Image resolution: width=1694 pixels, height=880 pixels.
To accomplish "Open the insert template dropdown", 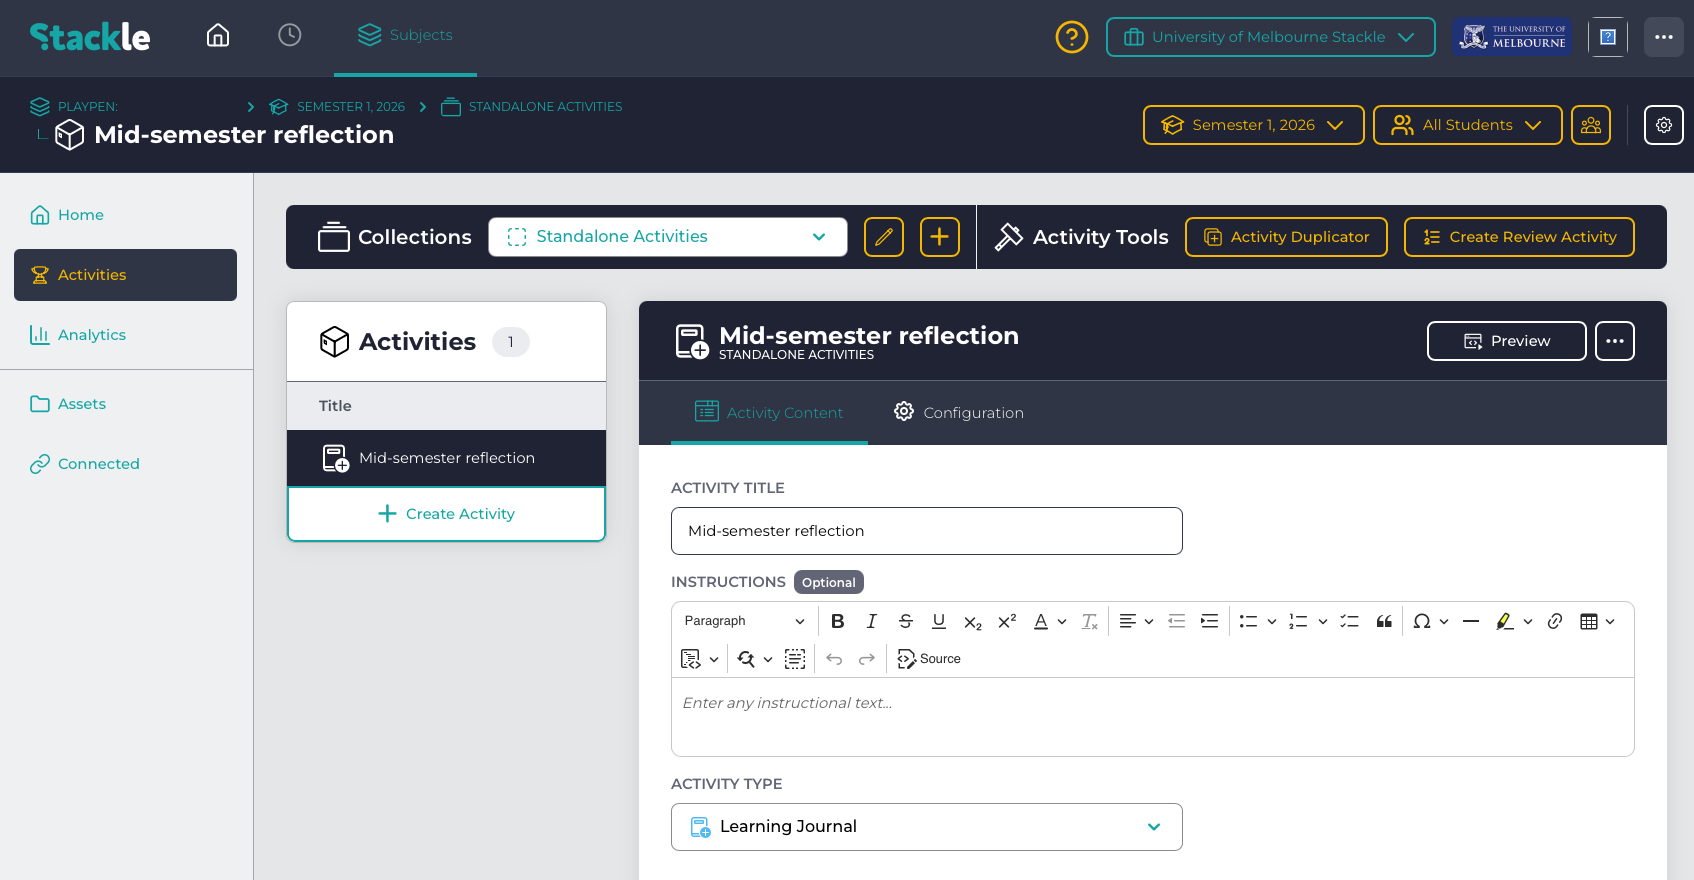I will (x=700, y=659).
